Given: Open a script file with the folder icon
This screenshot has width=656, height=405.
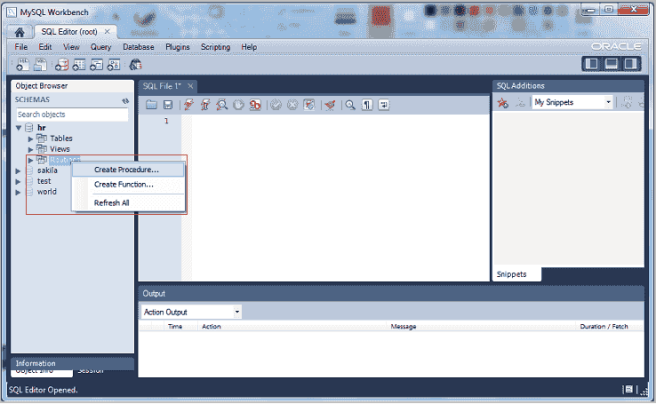Looking at the screenshot, I should (151, 105).
